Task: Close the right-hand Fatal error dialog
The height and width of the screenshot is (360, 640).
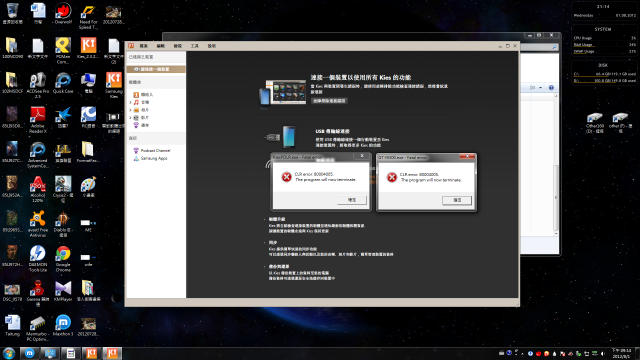Action: 467,156
